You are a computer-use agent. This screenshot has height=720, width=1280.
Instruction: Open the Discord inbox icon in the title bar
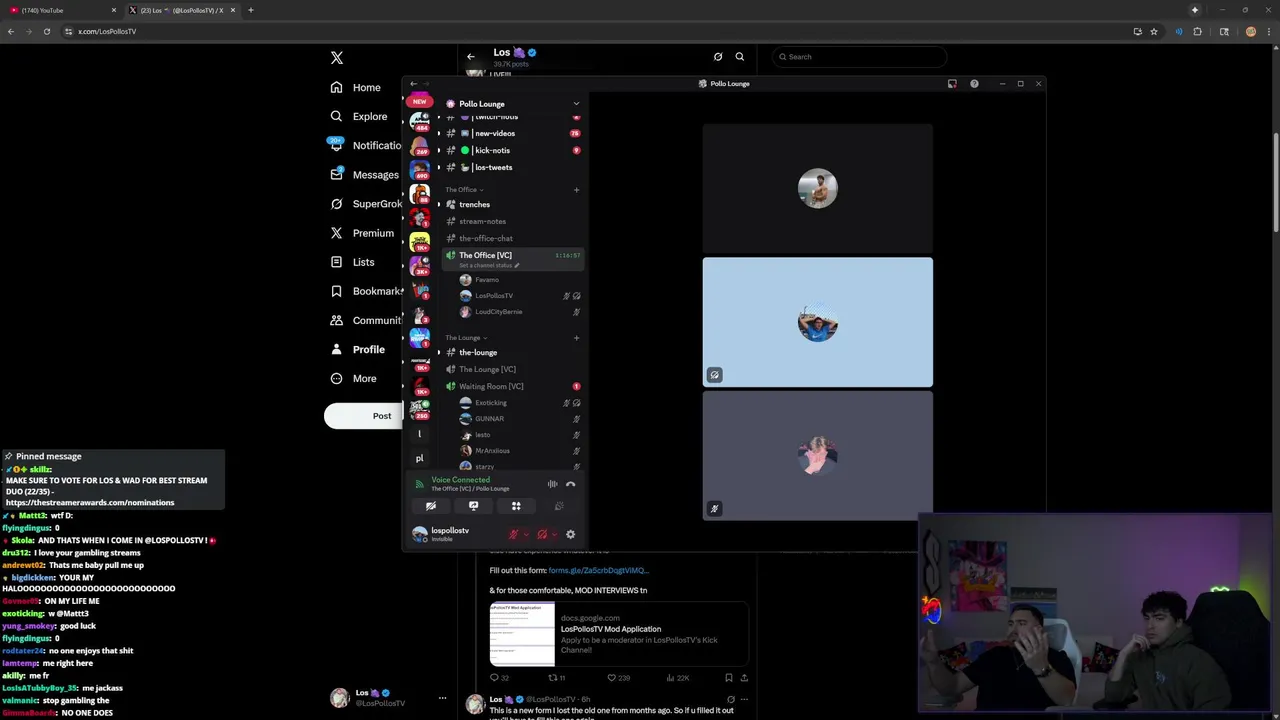click(x=952, y=84)
